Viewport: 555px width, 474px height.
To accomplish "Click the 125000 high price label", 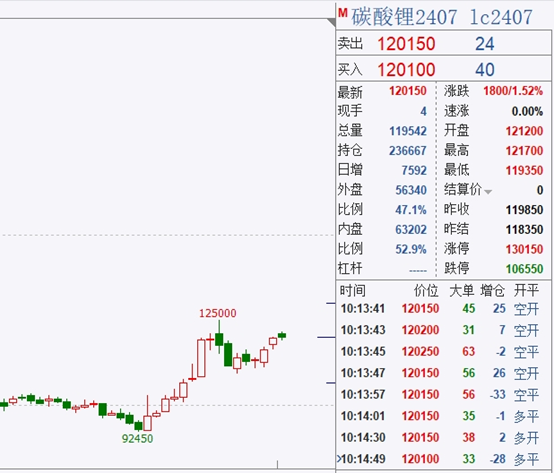I will pos(217,313).
